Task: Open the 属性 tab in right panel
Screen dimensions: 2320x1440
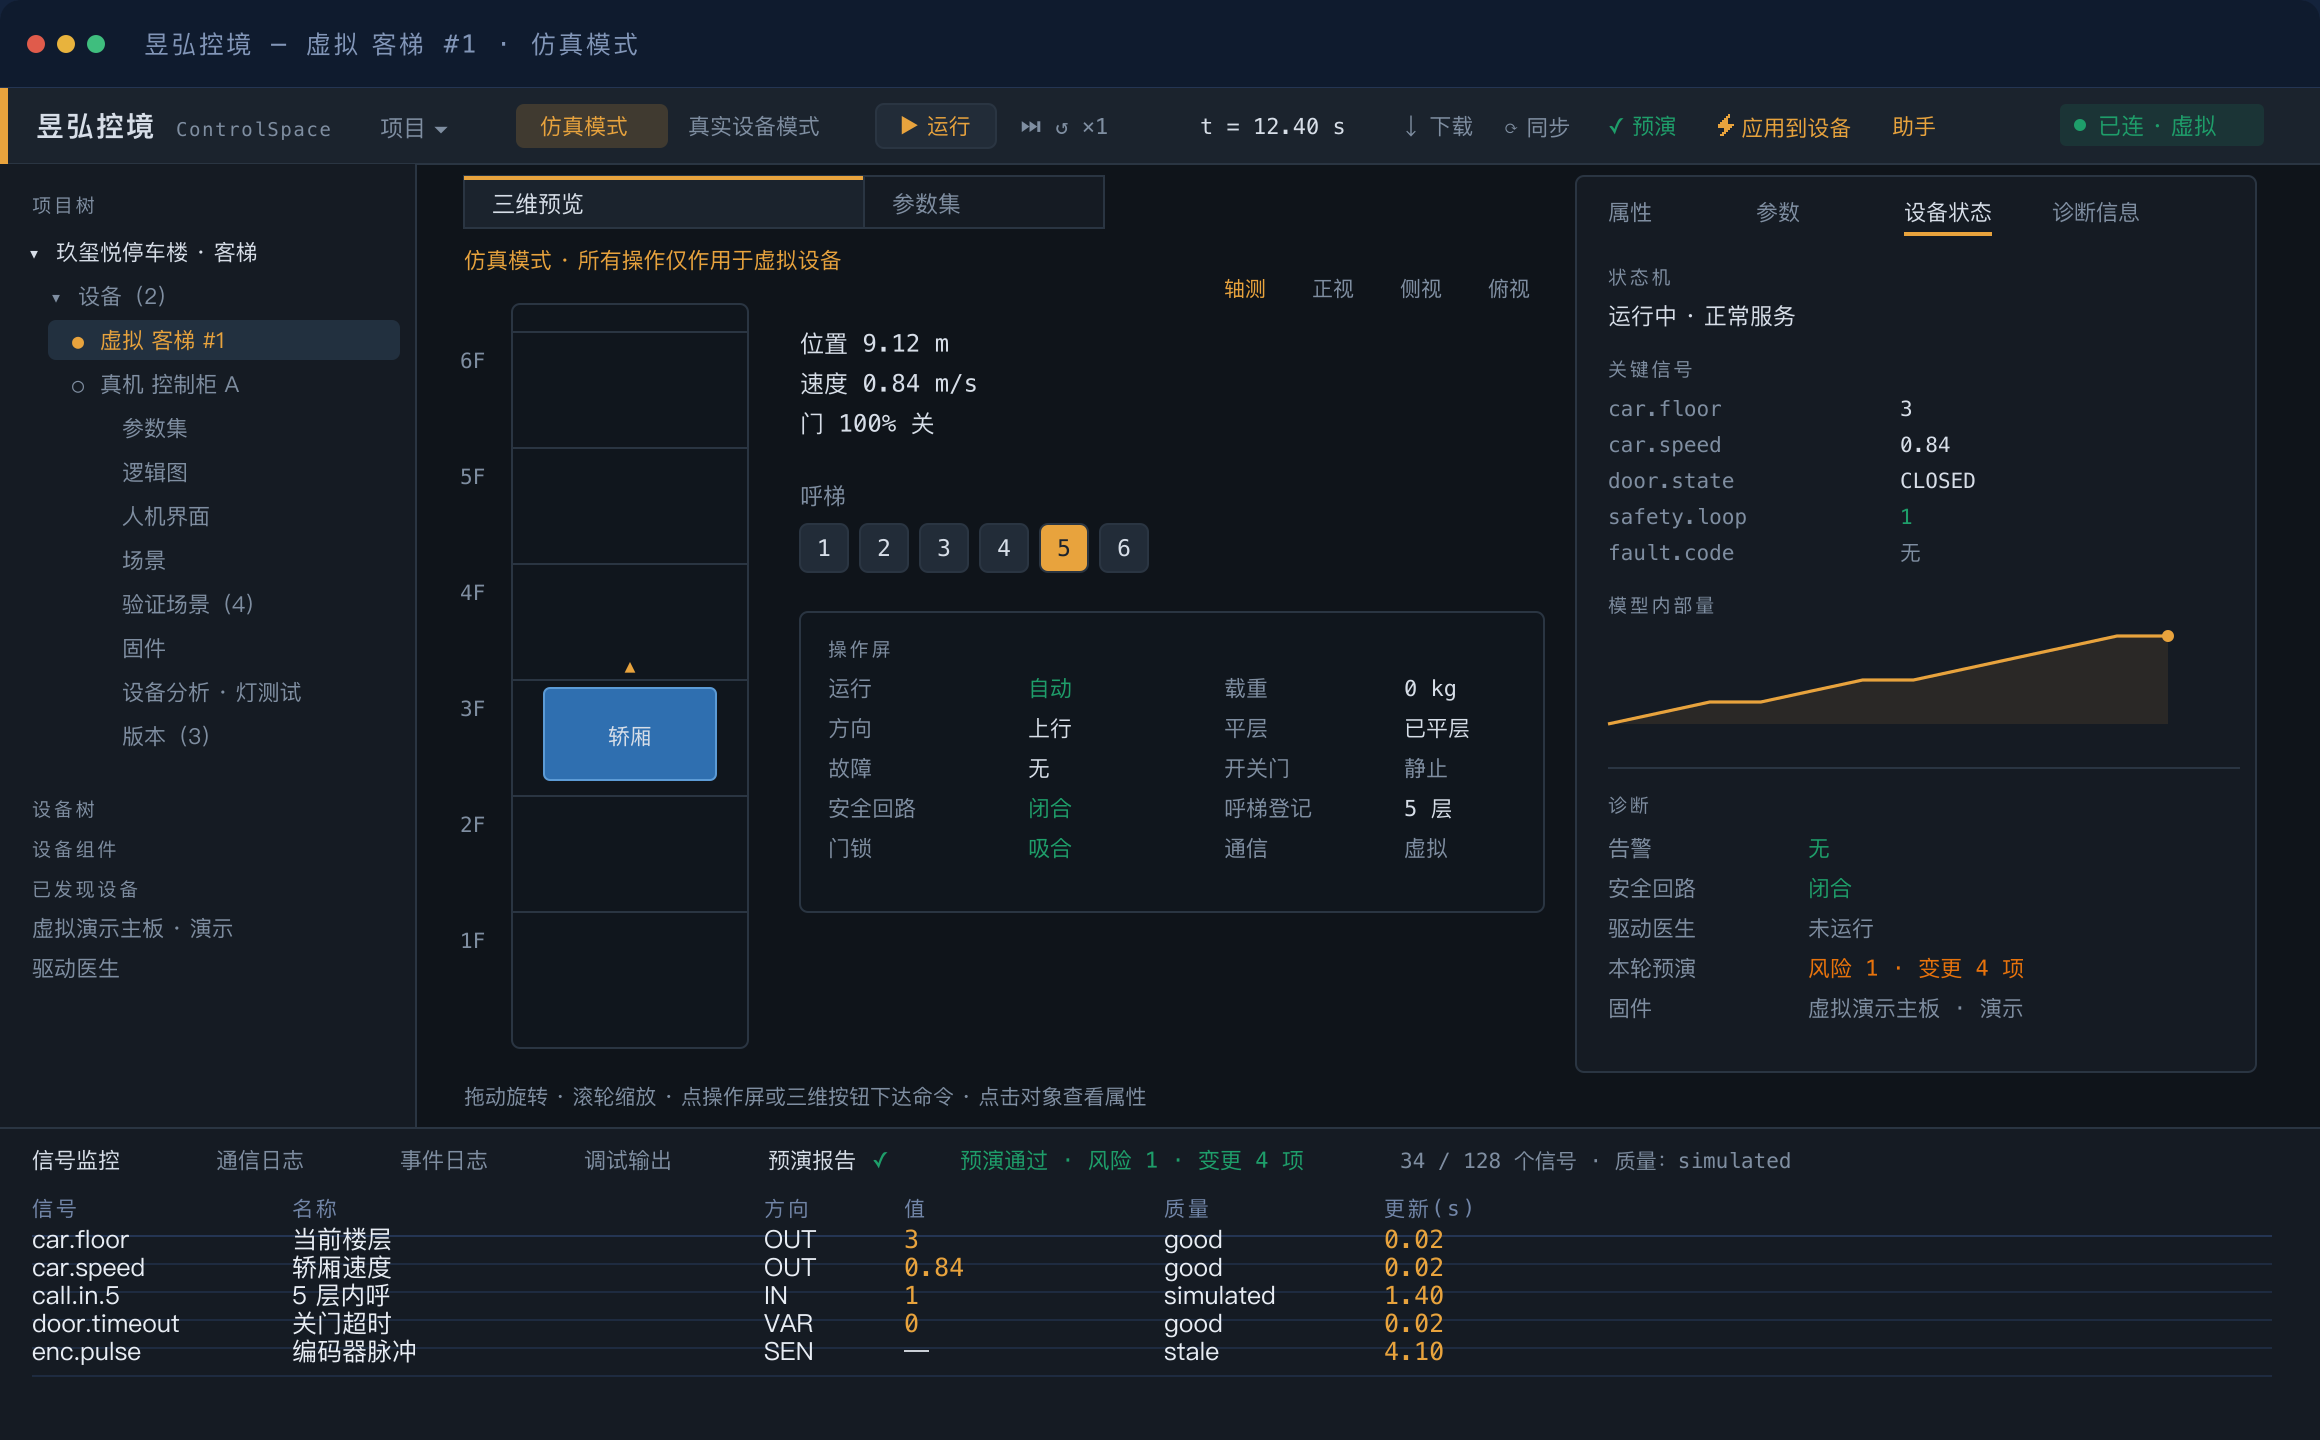Action: click(1630, 212)
